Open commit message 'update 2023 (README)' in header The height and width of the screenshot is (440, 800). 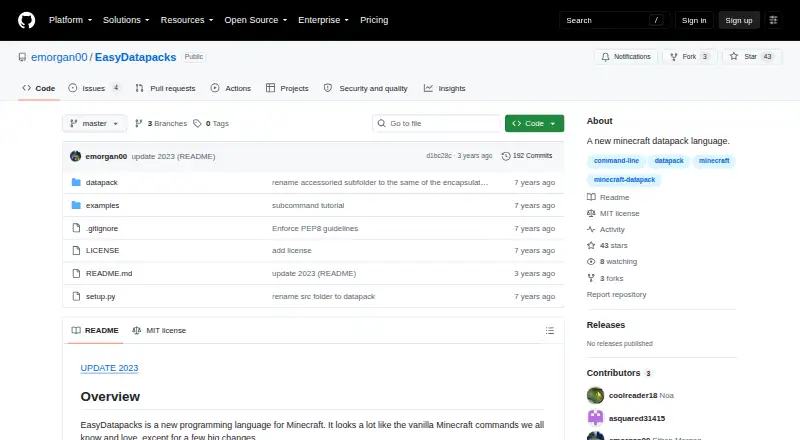[x=173, y=156]
